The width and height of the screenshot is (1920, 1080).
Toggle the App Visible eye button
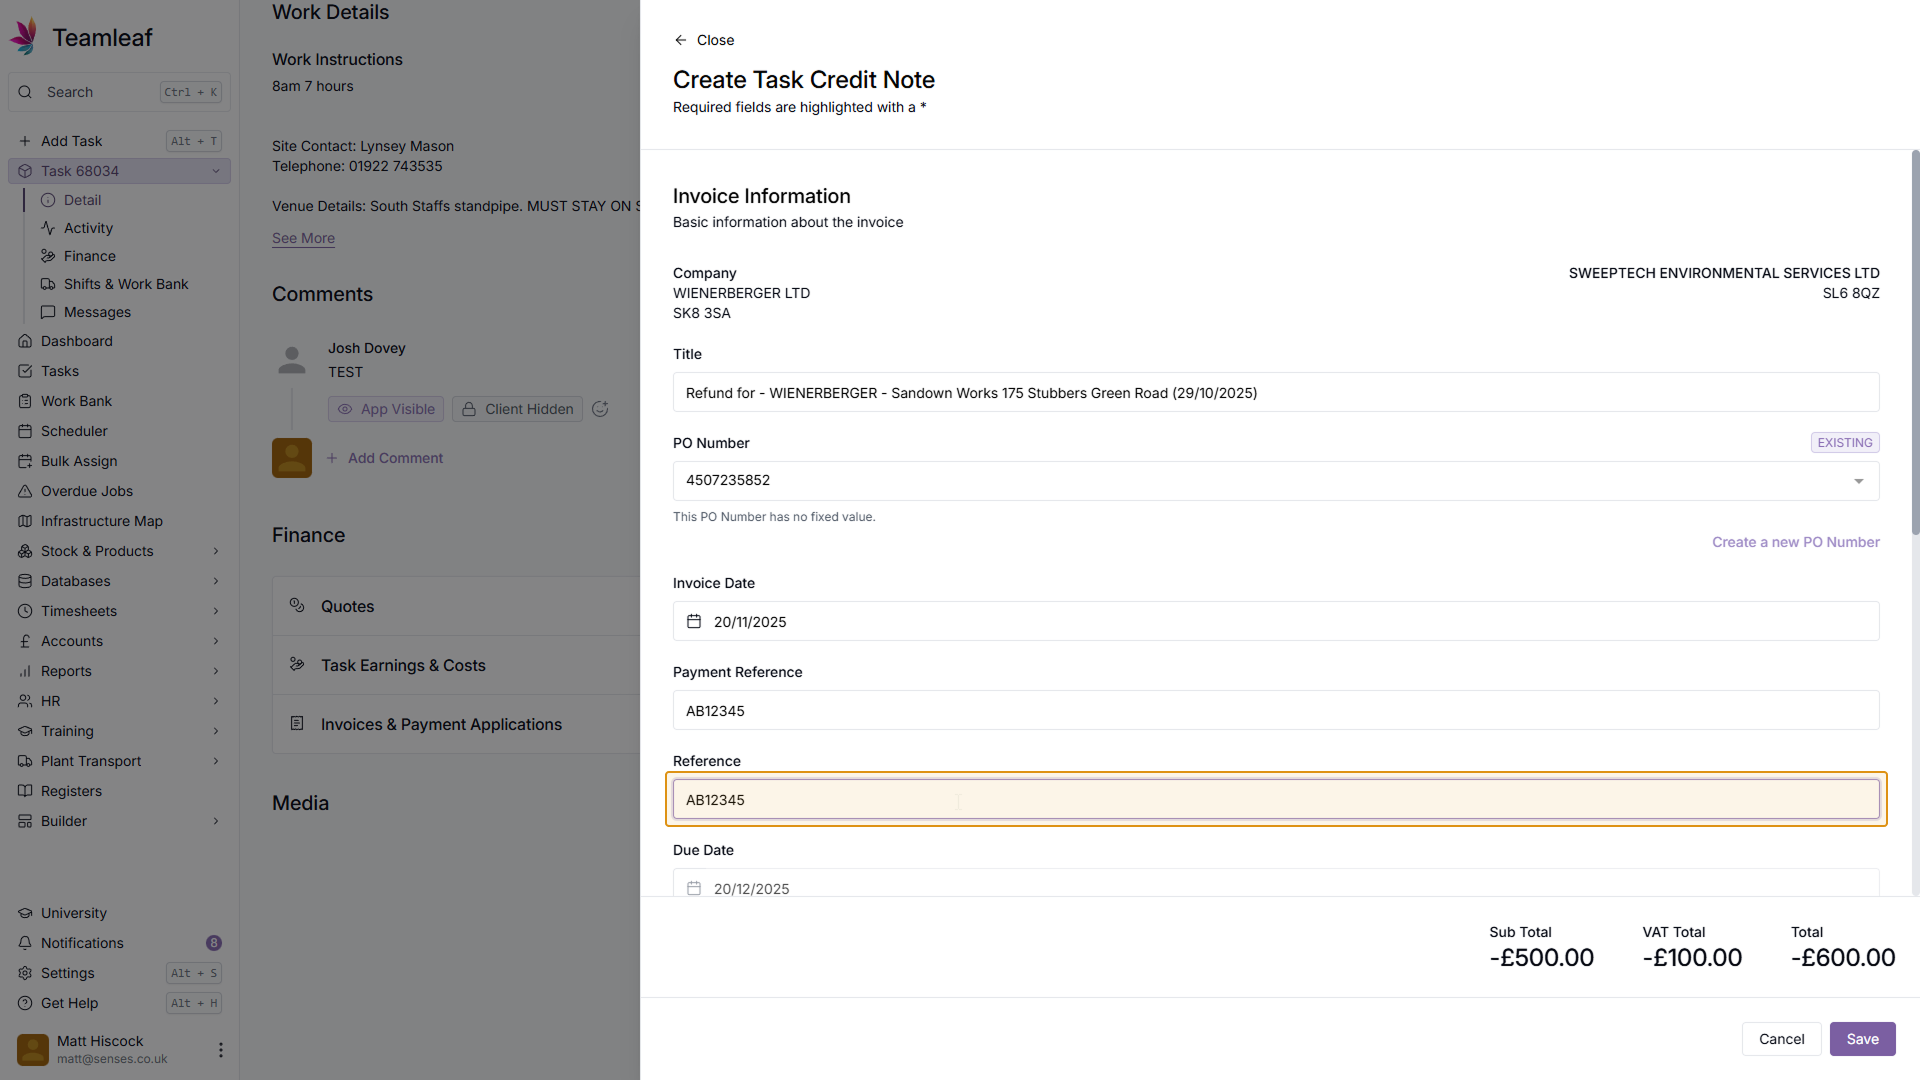point(387,409)
